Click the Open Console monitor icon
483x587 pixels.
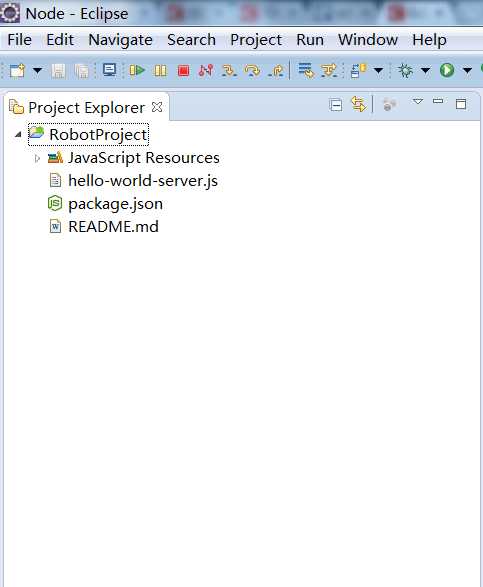point(109,70)
